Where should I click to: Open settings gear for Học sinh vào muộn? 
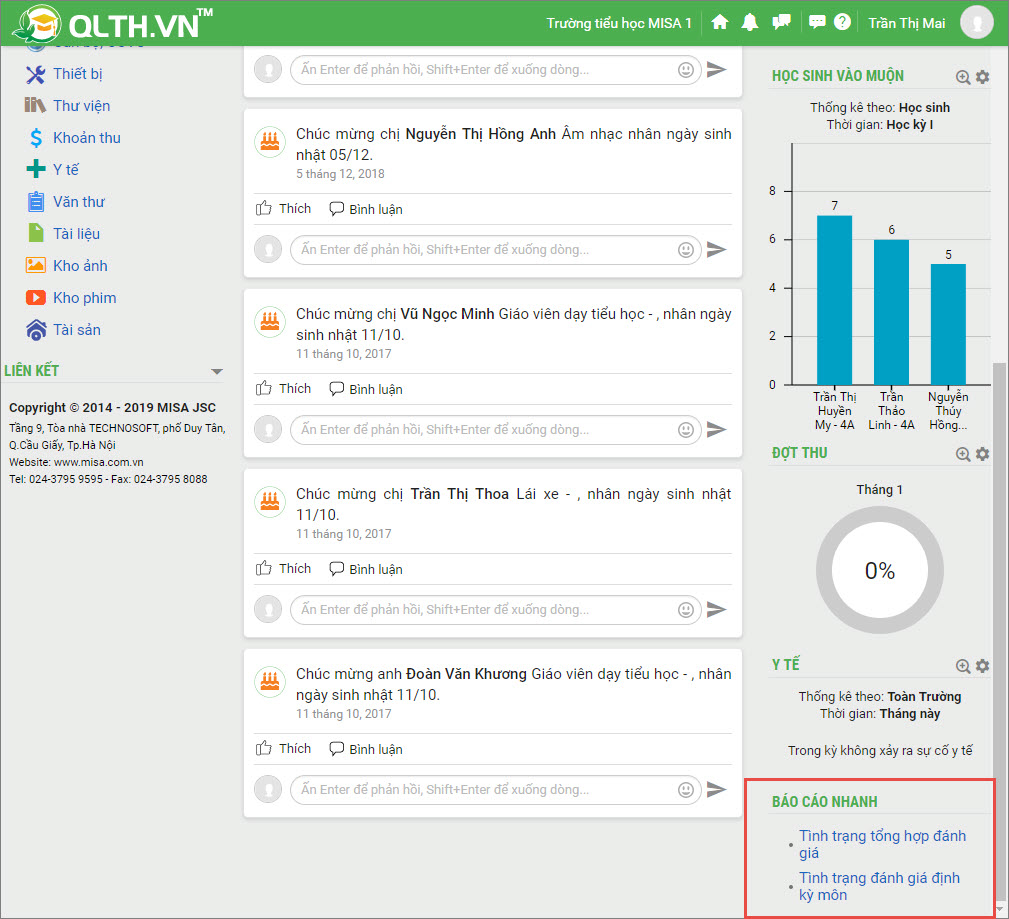[x=982, y=77]
